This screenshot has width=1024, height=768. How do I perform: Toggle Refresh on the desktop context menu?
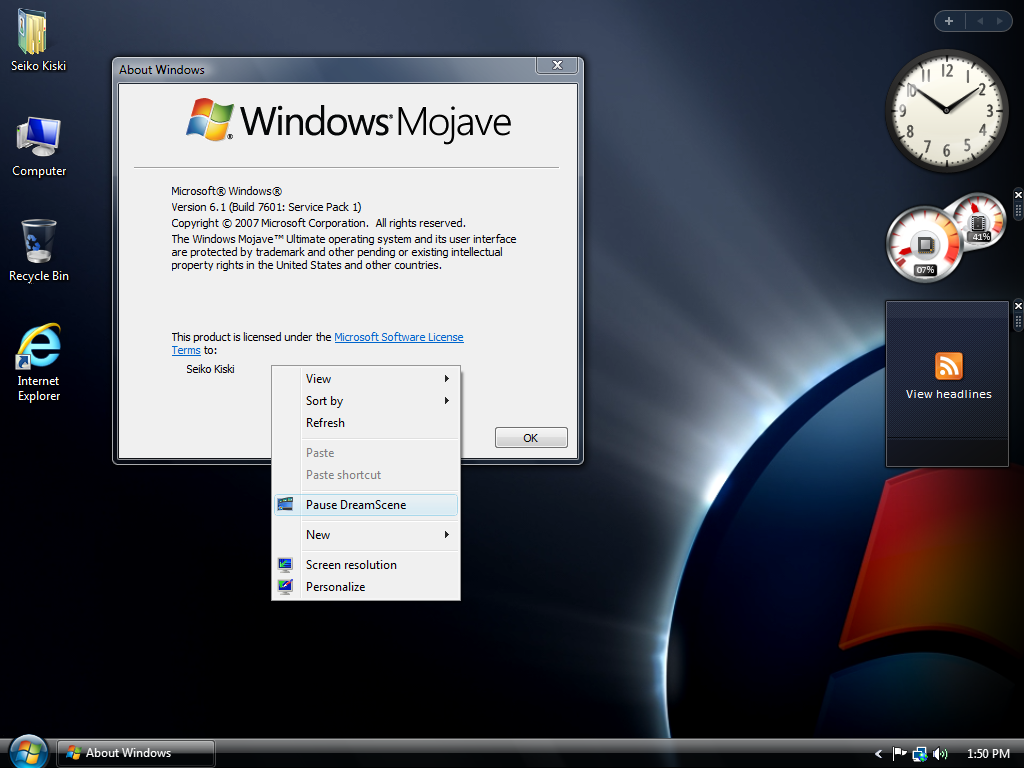[325, 422]
